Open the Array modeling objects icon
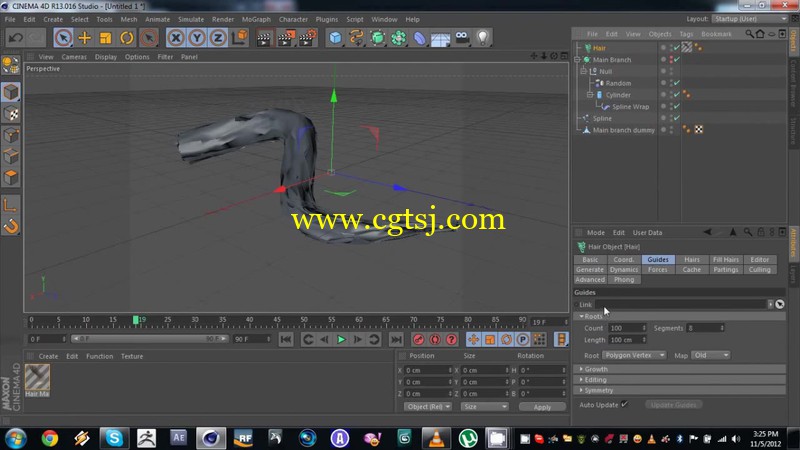Viewport: 800px width, 450px height. 398,38
